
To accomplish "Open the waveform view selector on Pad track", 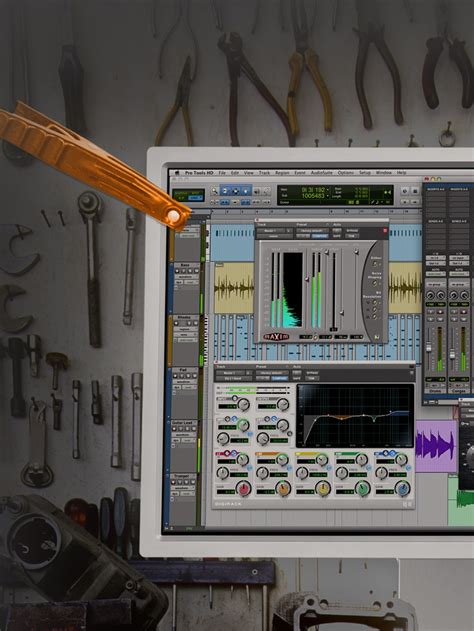I will [x=185, y=381].
